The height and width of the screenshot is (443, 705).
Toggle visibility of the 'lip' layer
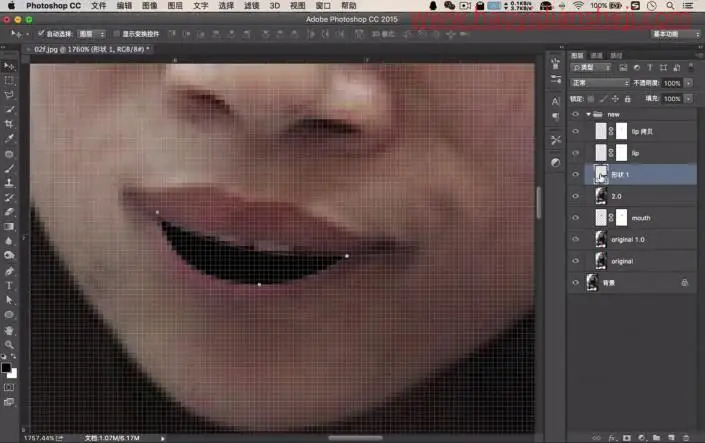576,153
